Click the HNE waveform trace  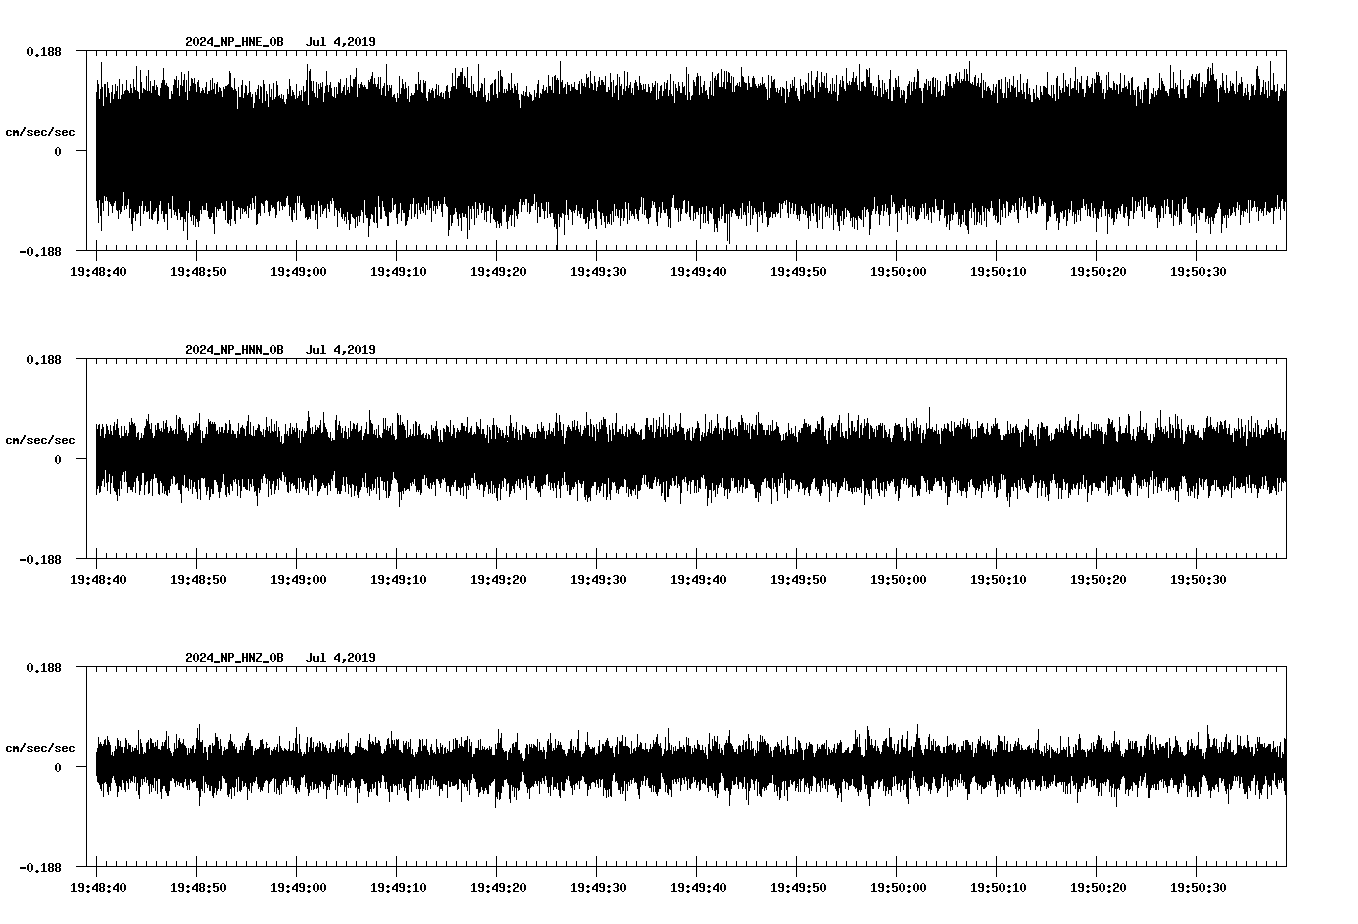click(690, 150)
